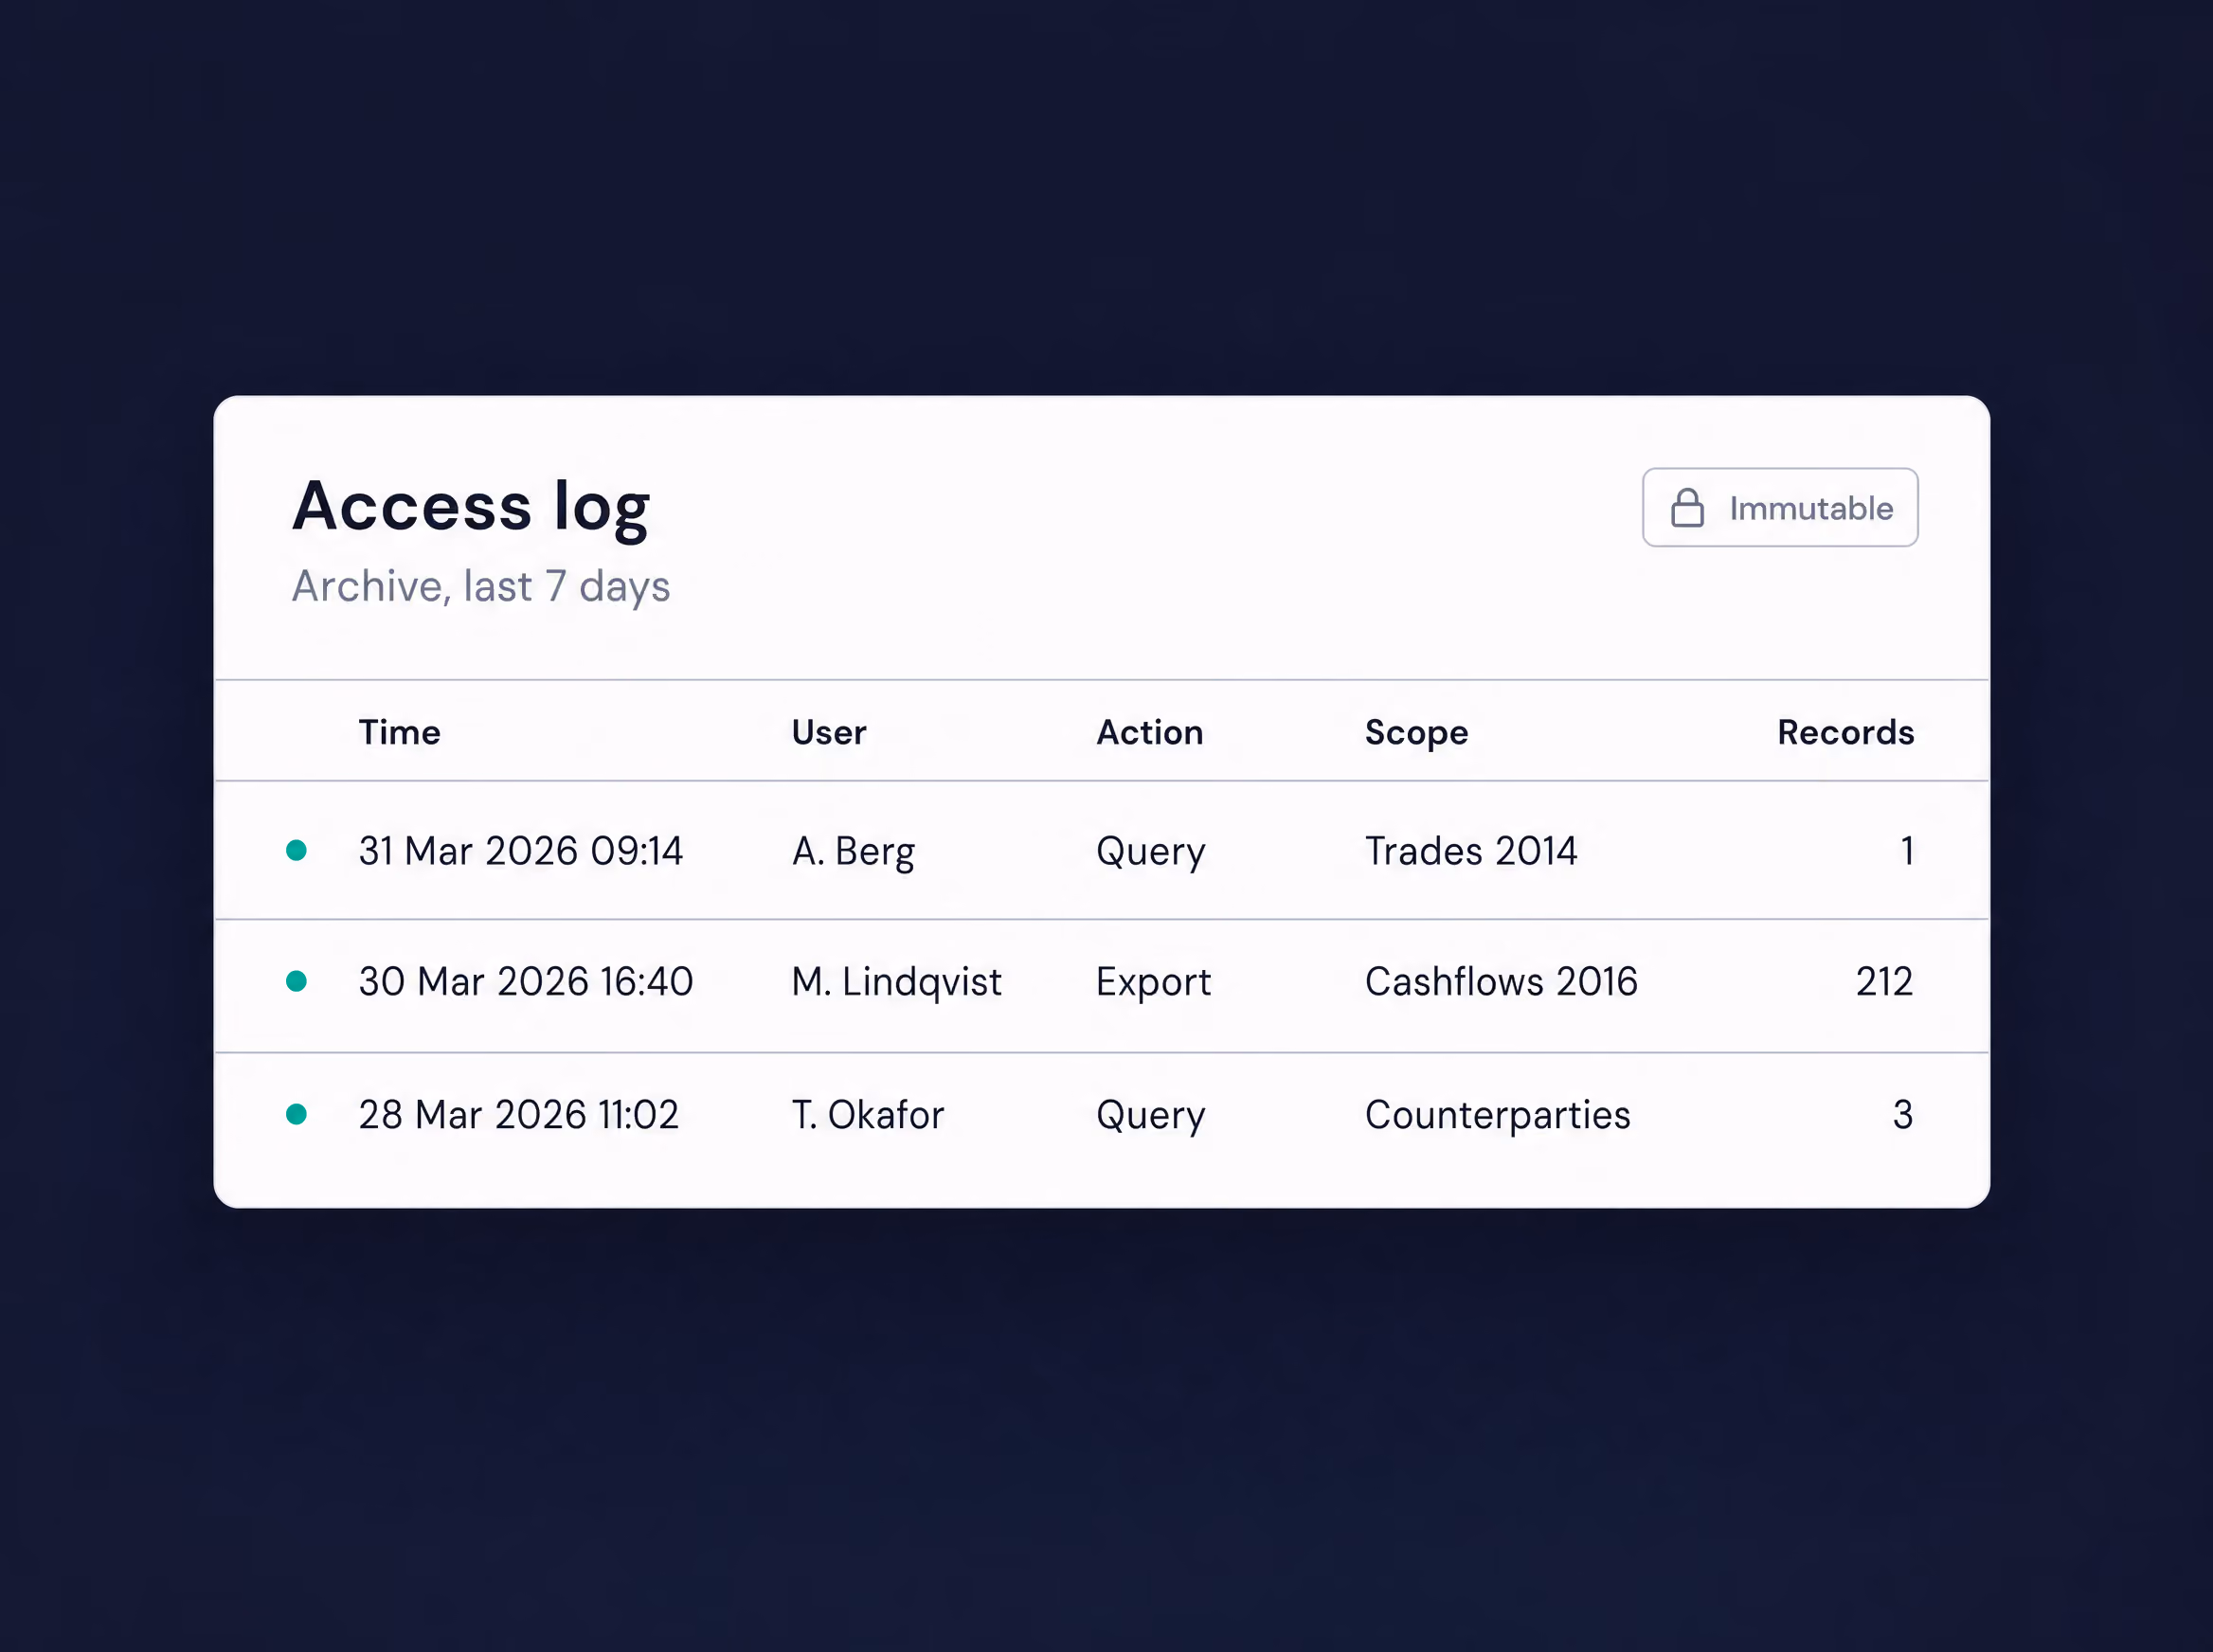
Task: Click the user name M. Lindqvist
Action: coord(896,984)
